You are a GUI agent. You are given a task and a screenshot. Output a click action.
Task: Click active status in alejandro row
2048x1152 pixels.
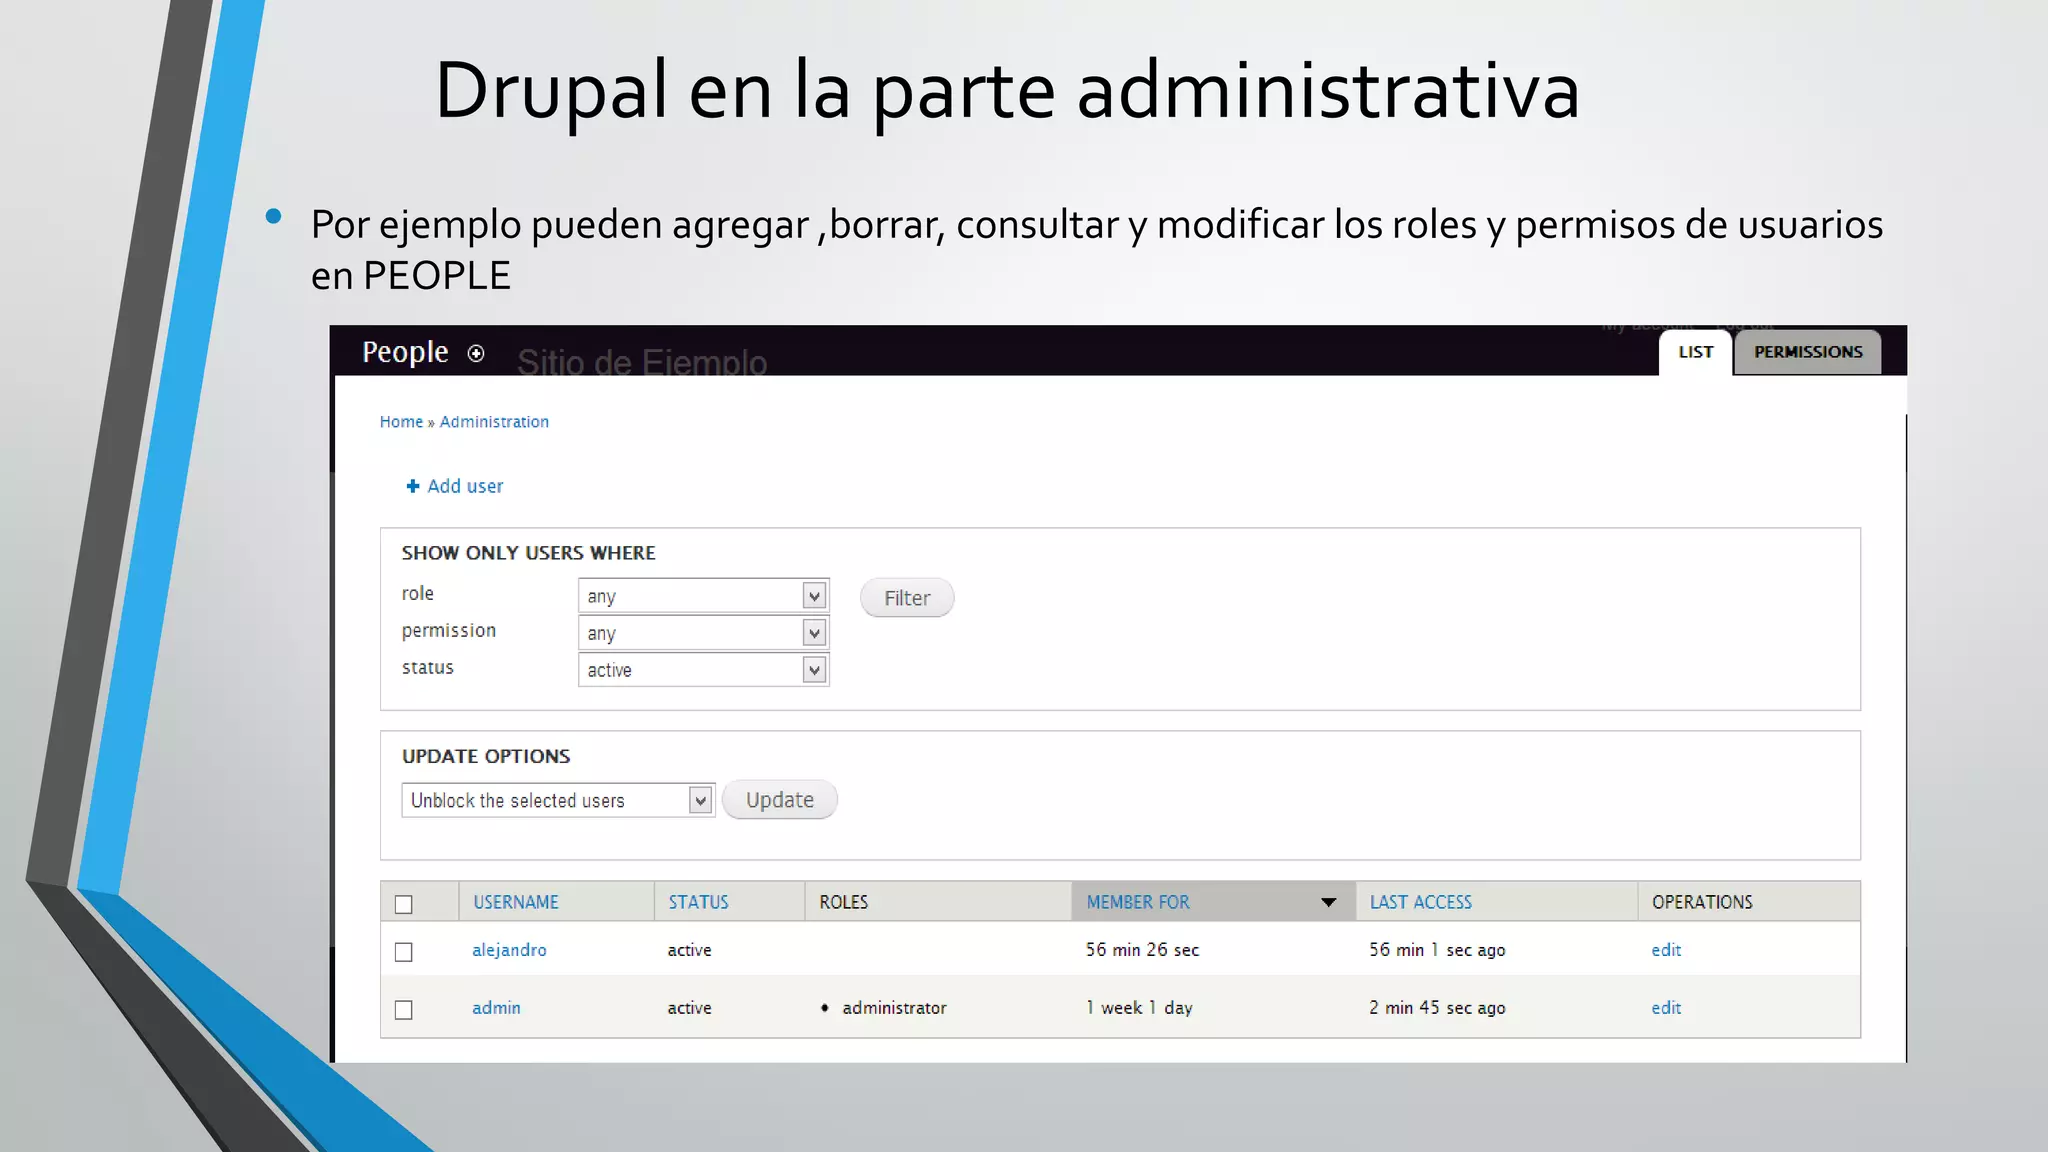tap(689, 950)
